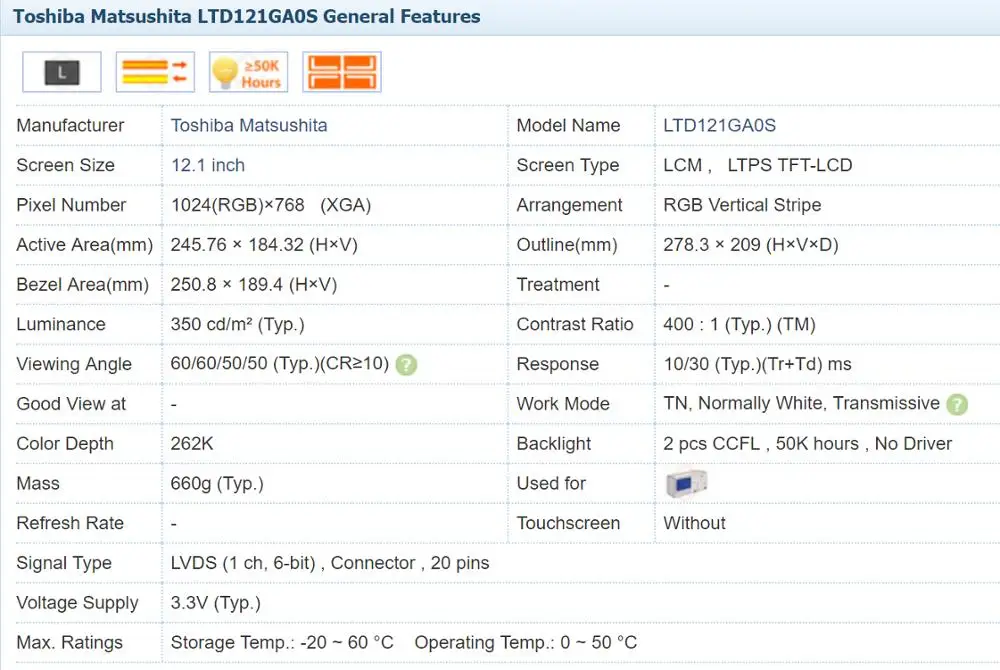Click the Arrangement label
The width and height of the screenshot is (1000, 670).
[x=569, y=205]
